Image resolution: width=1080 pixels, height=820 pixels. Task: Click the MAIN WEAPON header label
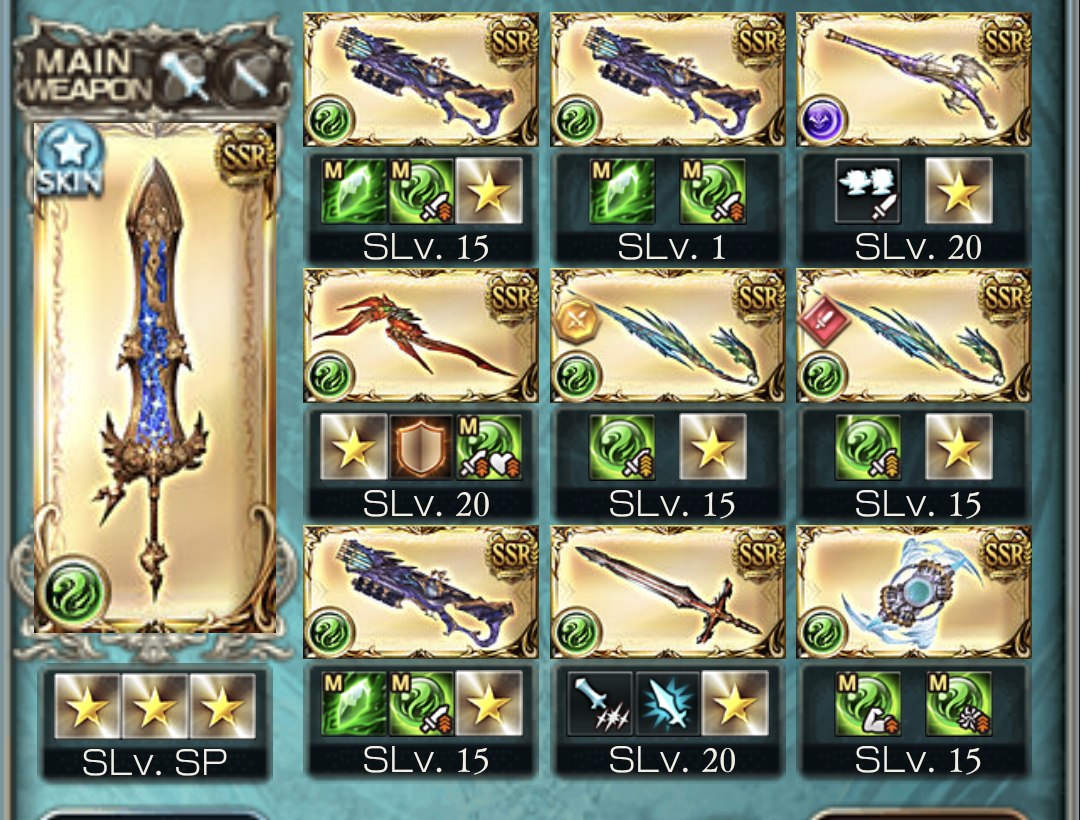86,74
